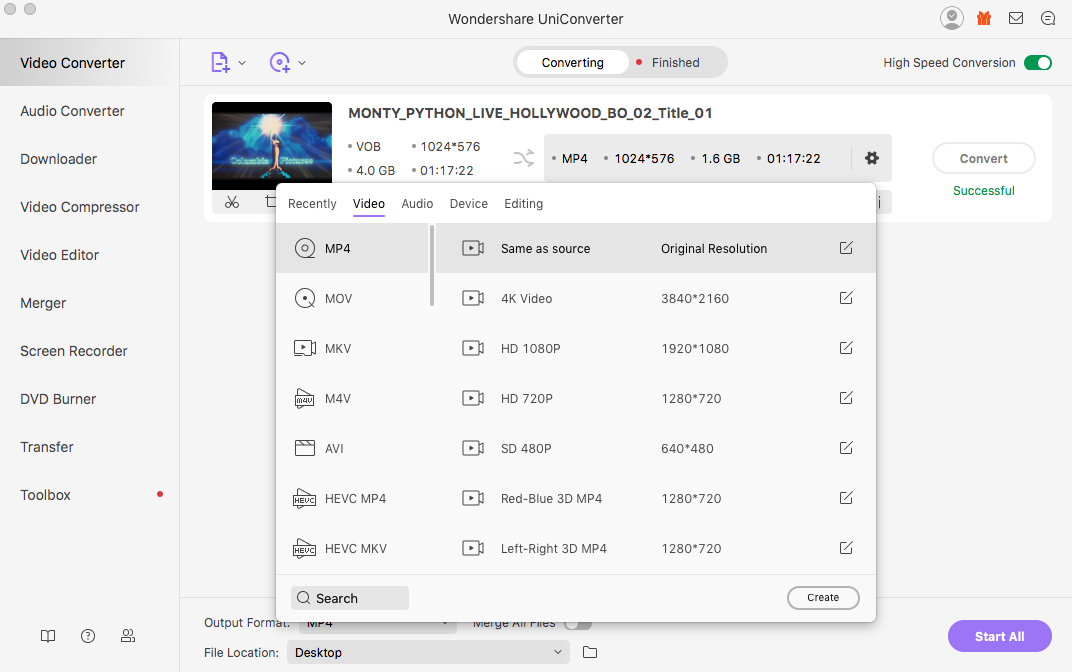The height and width of the screenshot is (672, 1072).
Task: Click edit icon for HD 1080P
Action: coord(846,348)
